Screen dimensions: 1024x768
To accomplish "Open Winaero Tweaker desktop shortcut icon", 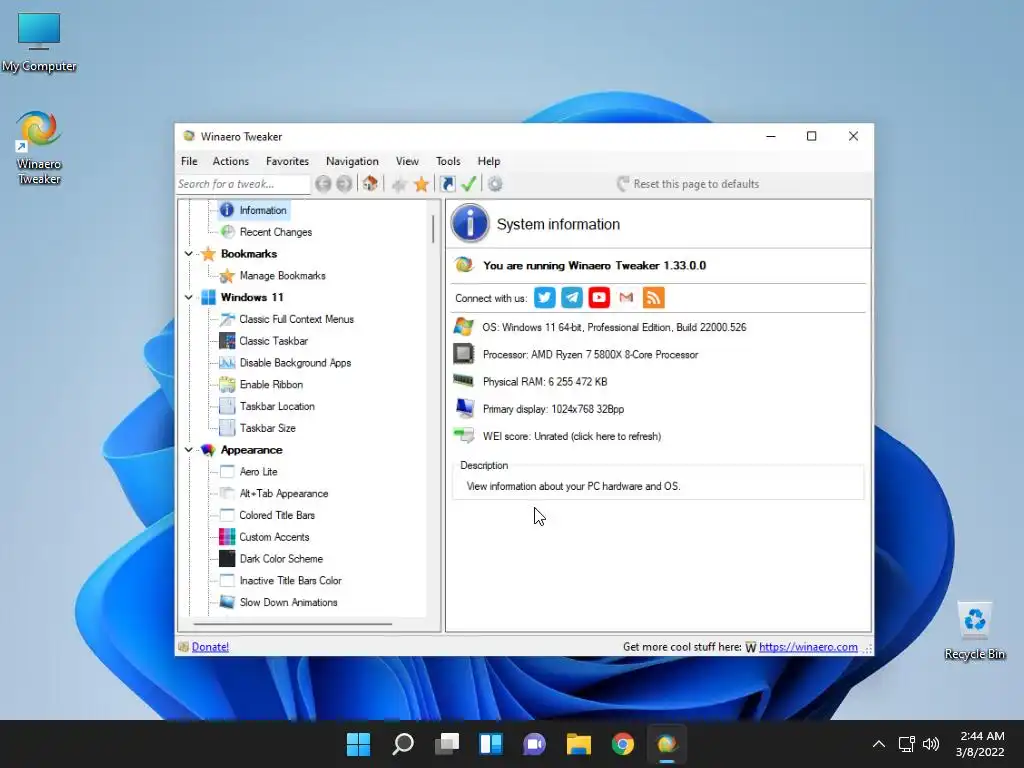I will tap(39, 149).
